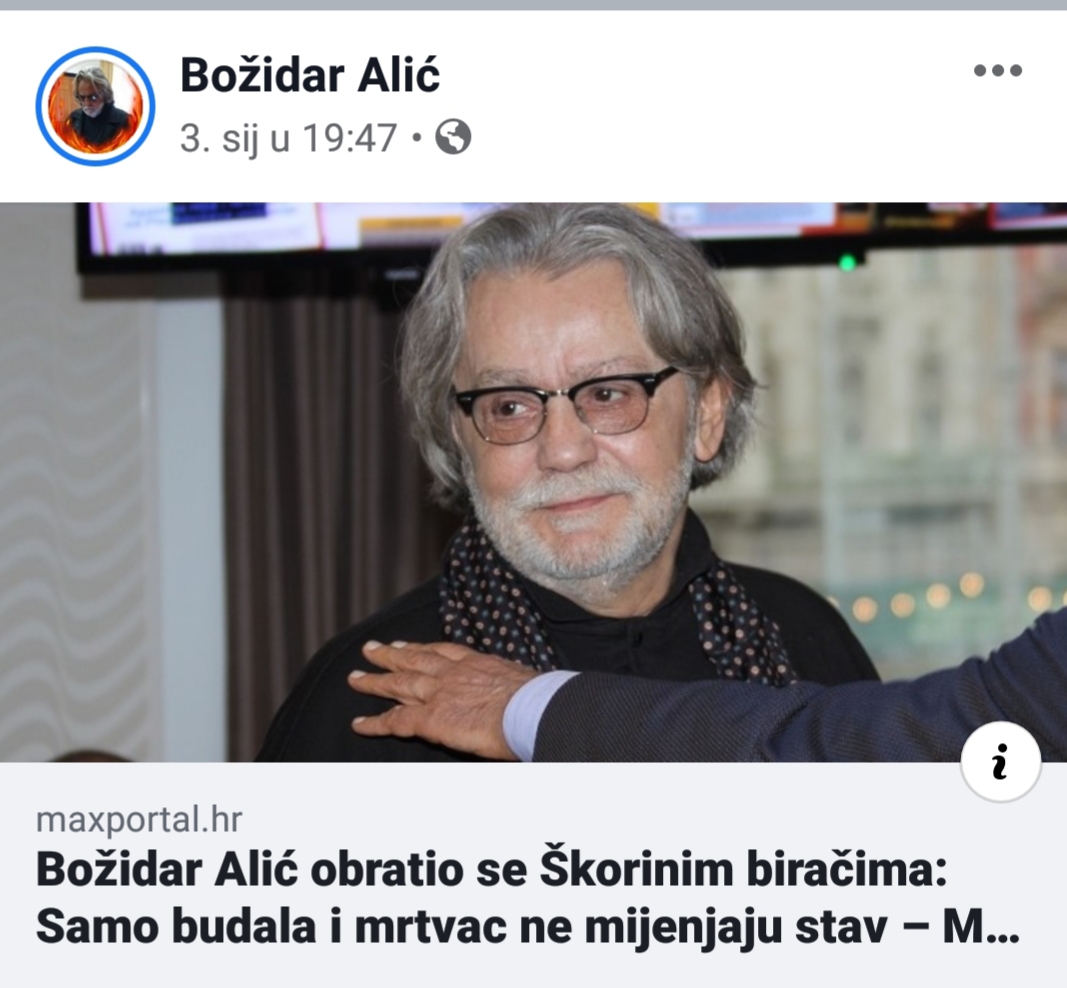This screenshot has height=988, width=1067.
Task: Click the white post header area
Action: pyautogui.click(x=534, y=106)
